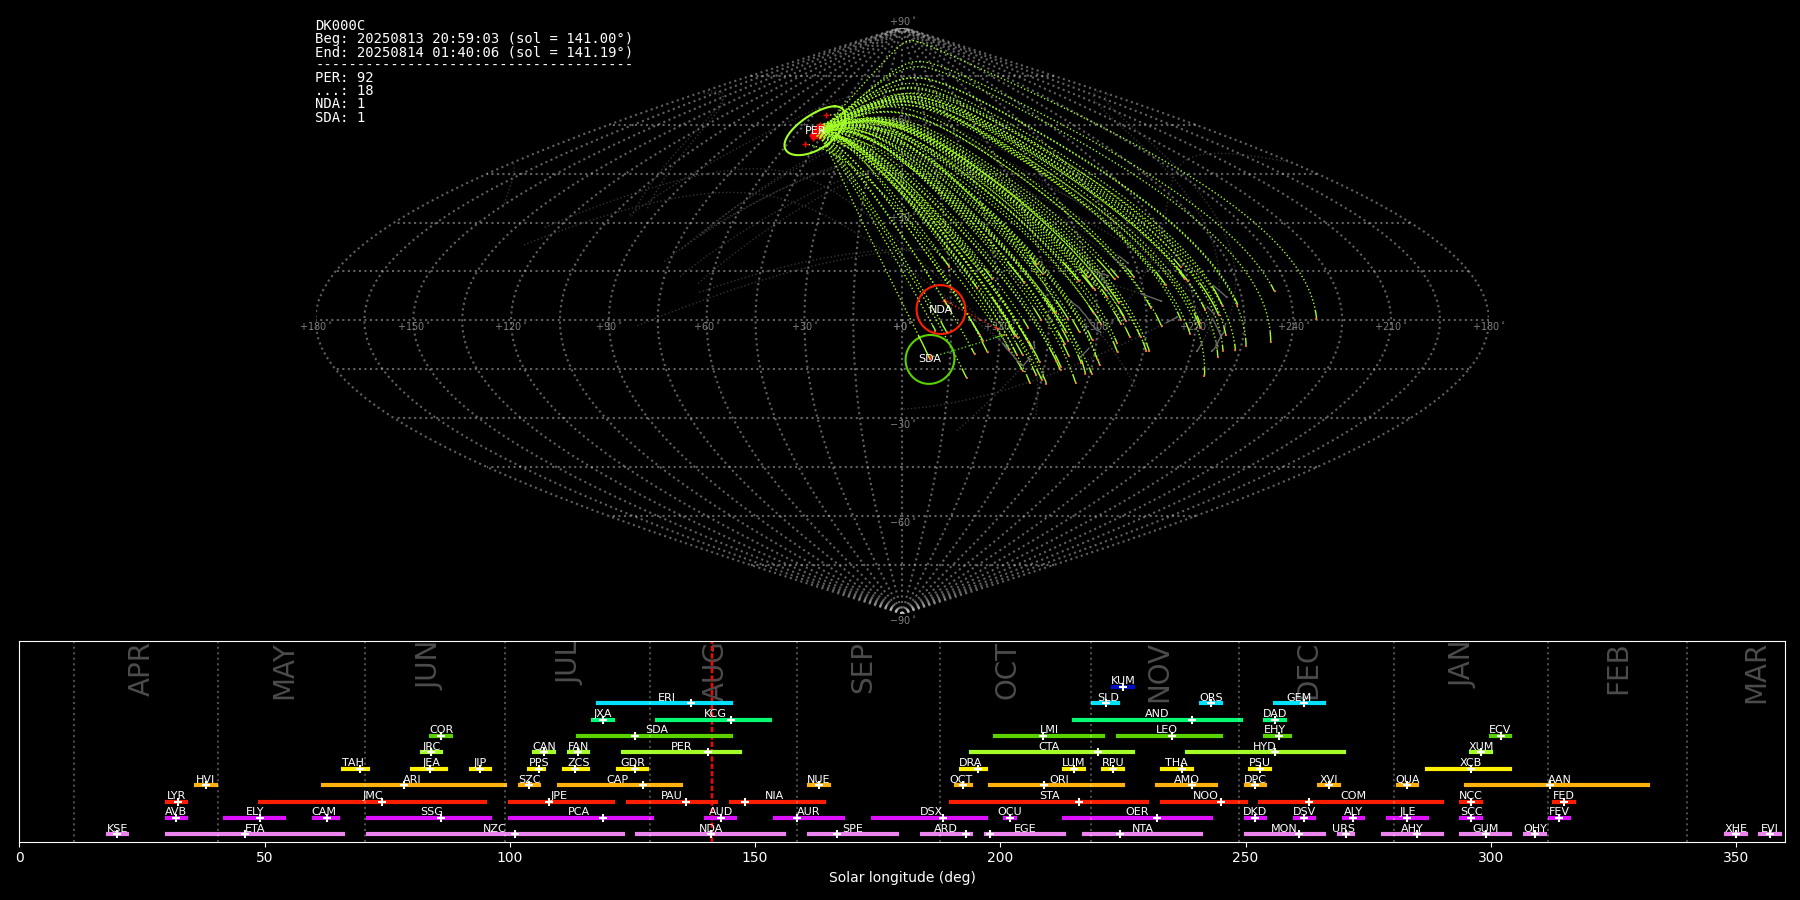Click the KUM shower bar in timeline
1800x900 pixels.
(x=1123, y=687)
